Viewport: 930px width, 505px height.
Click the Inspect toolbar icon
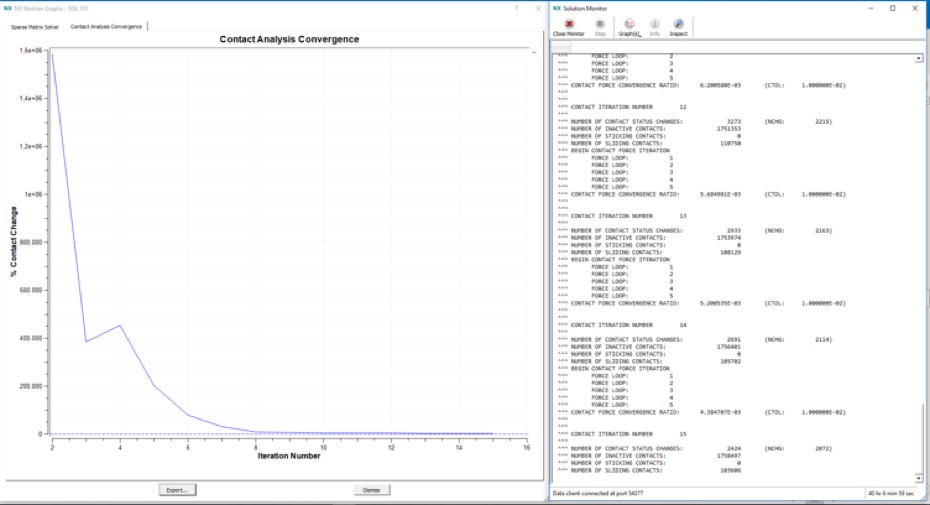coord(679,24)
